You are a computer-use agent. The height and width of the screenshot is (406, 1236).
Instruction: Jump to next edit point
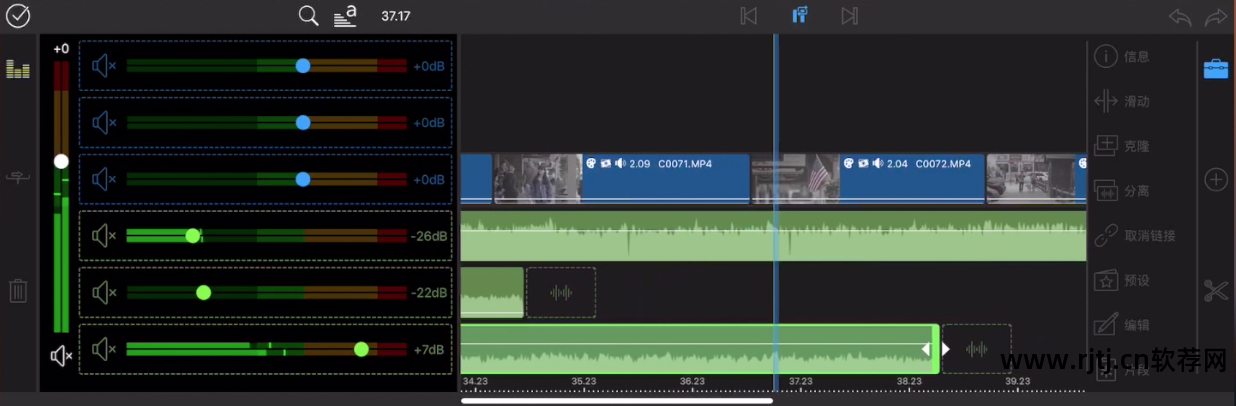click(849, 16)
